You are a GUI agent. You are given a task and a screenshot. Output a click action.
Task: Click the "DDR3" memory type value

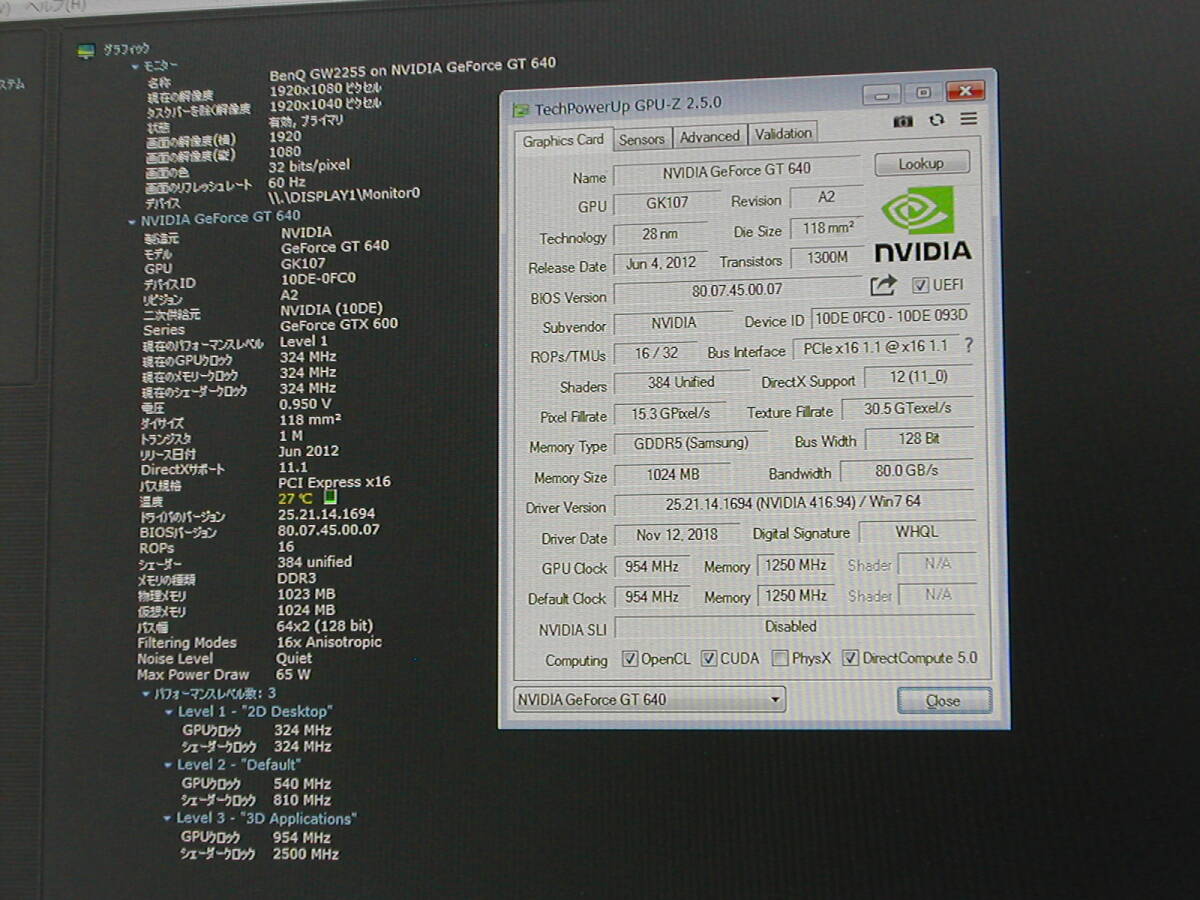pos(297,578)
